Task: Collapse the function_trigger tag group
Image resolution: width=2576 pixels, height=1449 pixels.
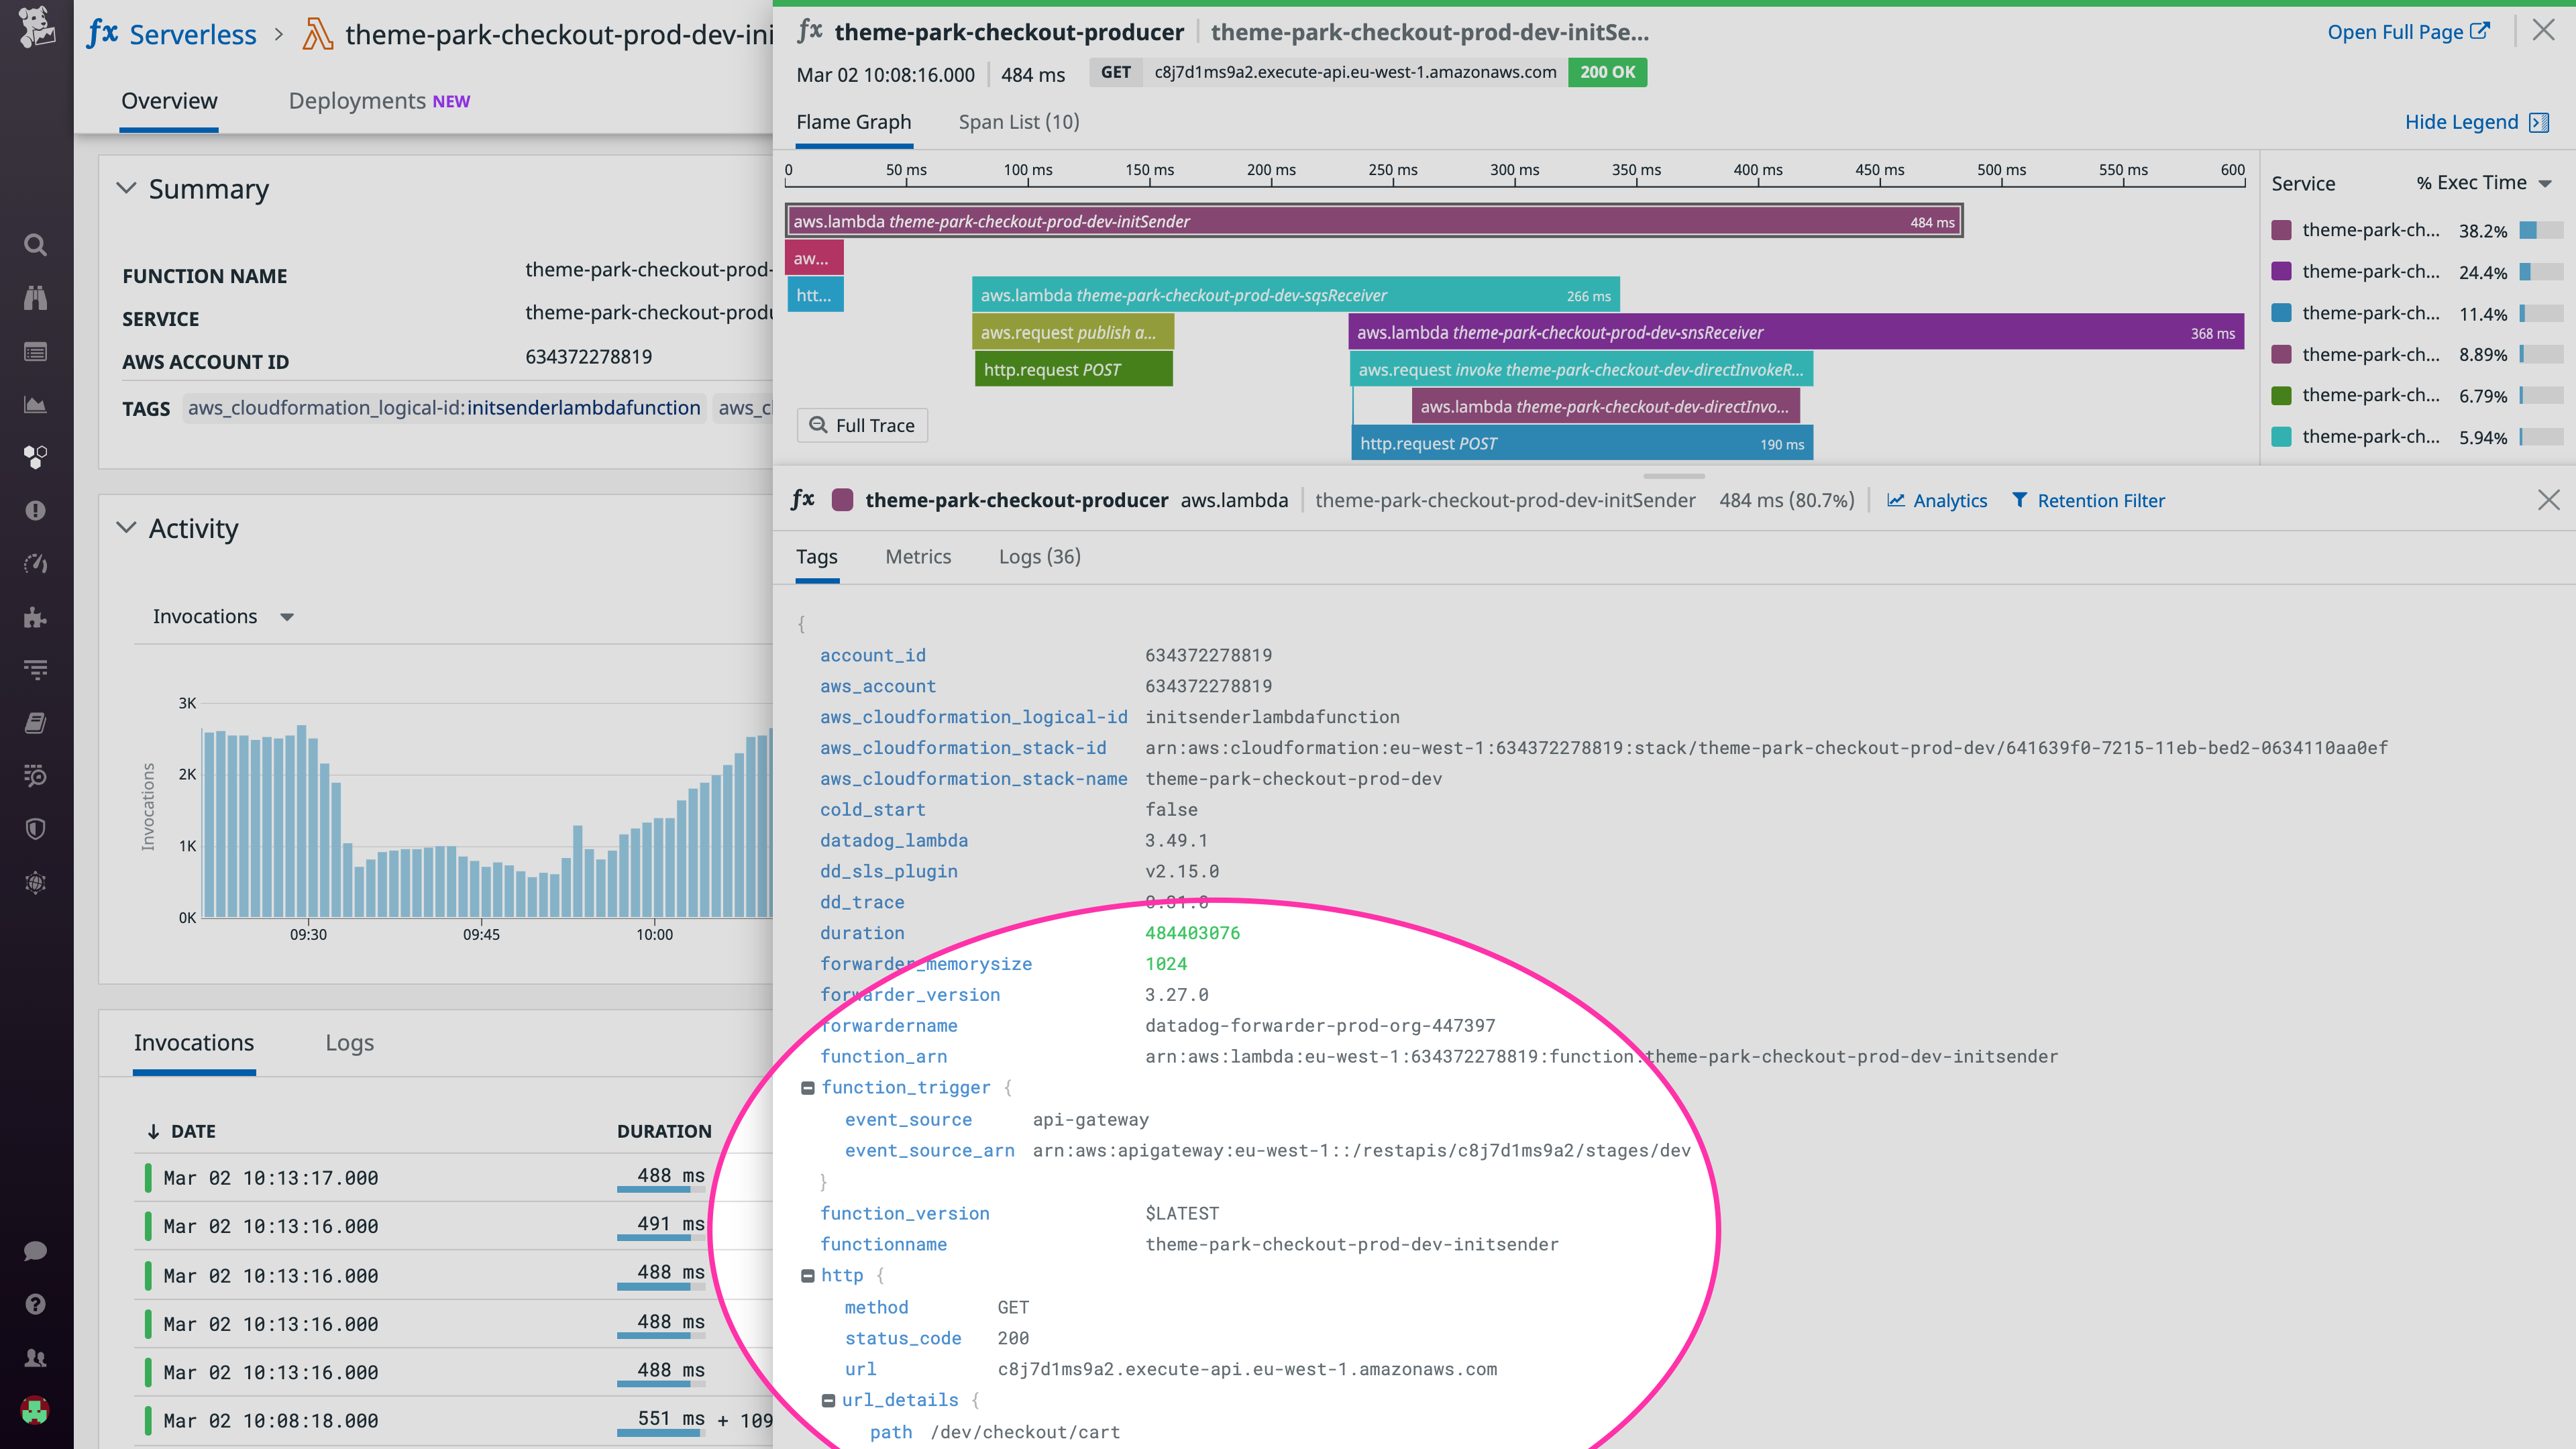Action: click(x=808, y=1087)
